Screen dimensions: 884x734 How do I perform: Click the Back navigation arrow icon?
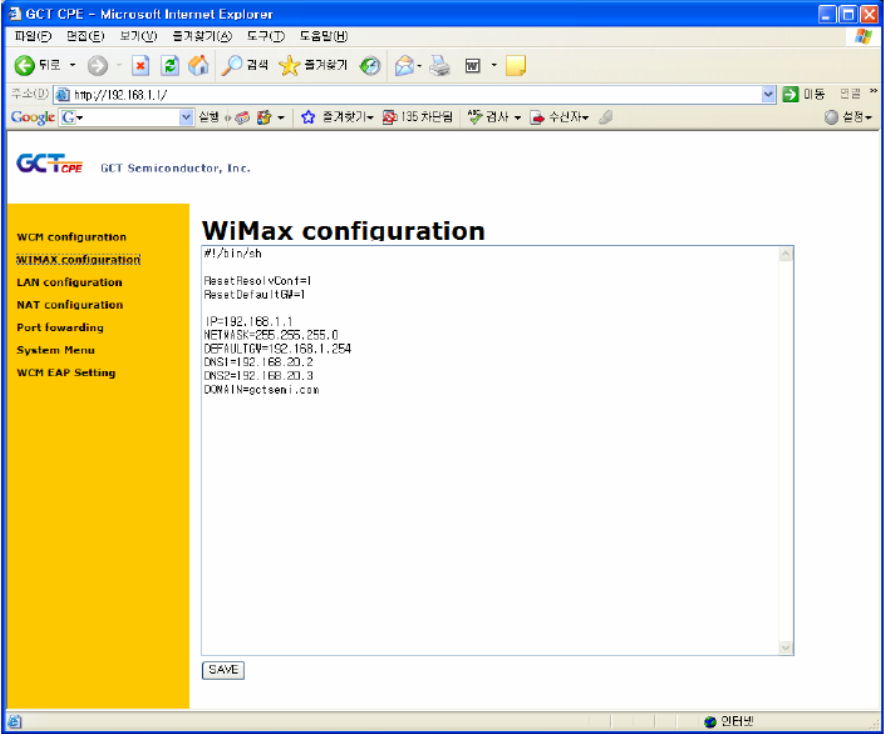pos(24,65)
